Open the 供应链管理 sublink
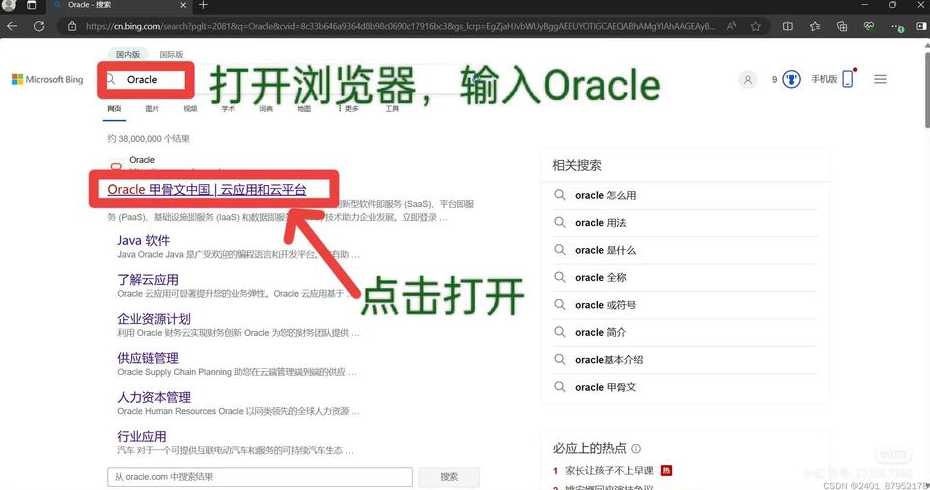The width and height of the screenshot is (930, 490). (x=148, y=358)
